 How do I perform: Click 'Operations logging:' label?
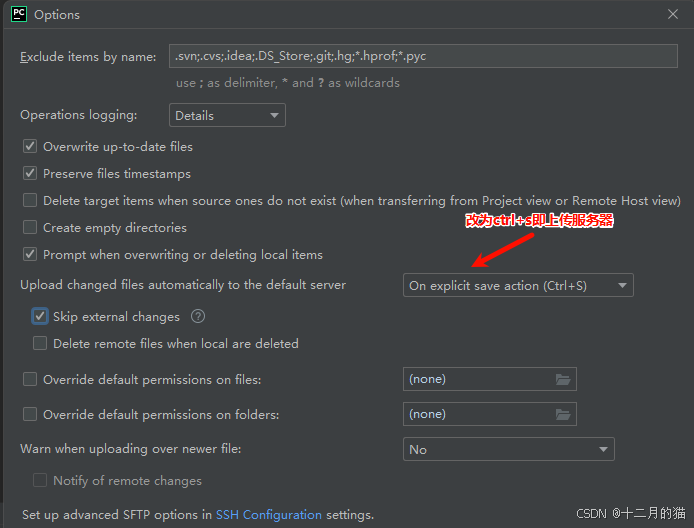click(79, 115)
